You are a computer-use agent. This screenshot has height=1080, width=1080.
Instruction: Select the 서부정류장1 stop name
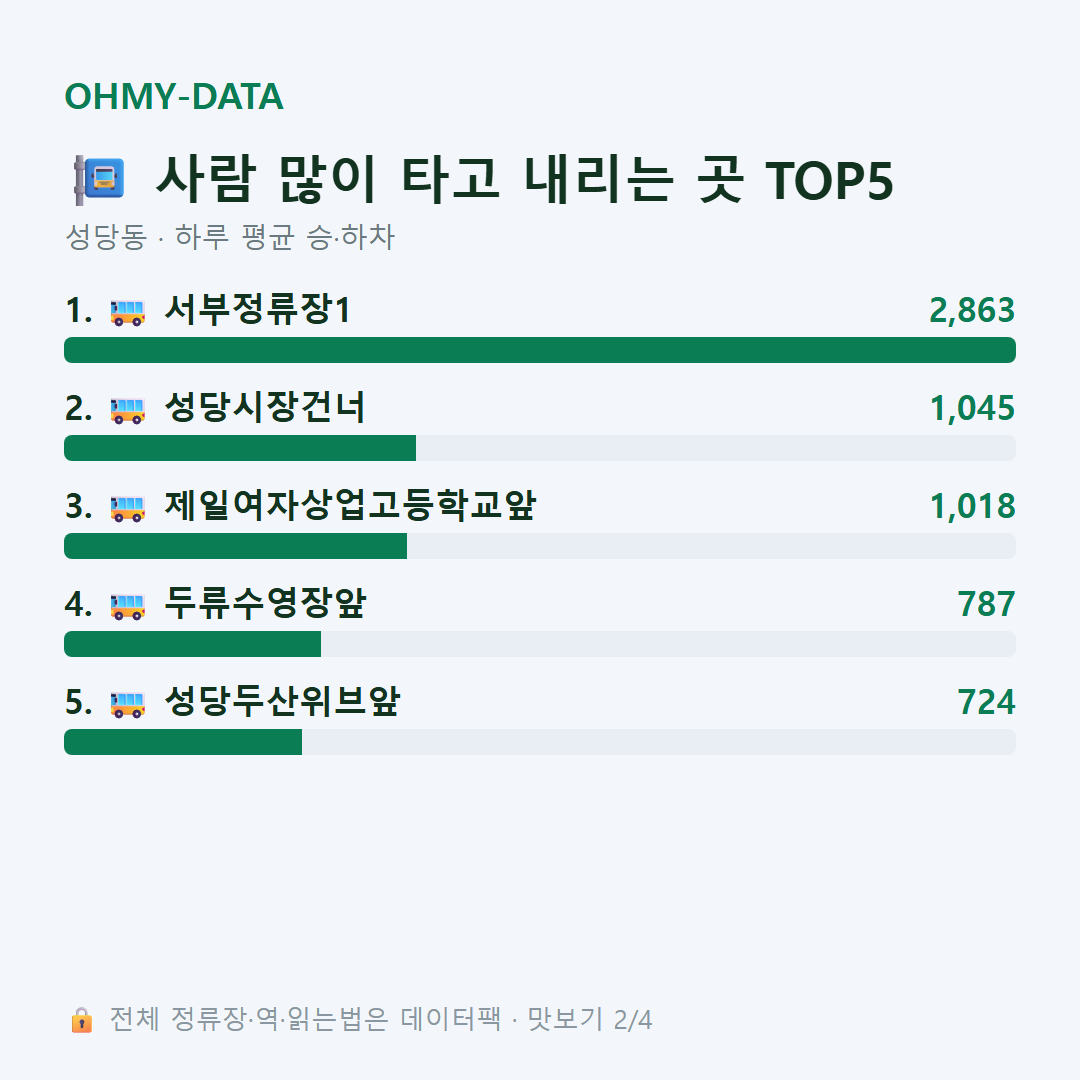point(258,309)
